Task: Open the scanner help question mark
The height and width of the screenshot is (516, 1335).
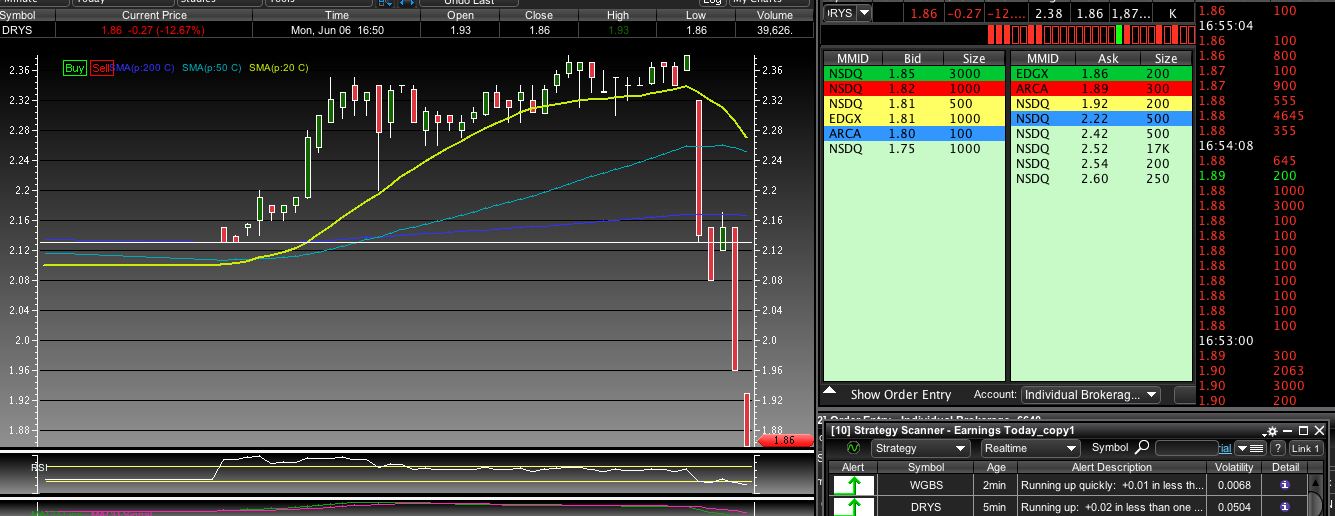Action: point(1277,449)
